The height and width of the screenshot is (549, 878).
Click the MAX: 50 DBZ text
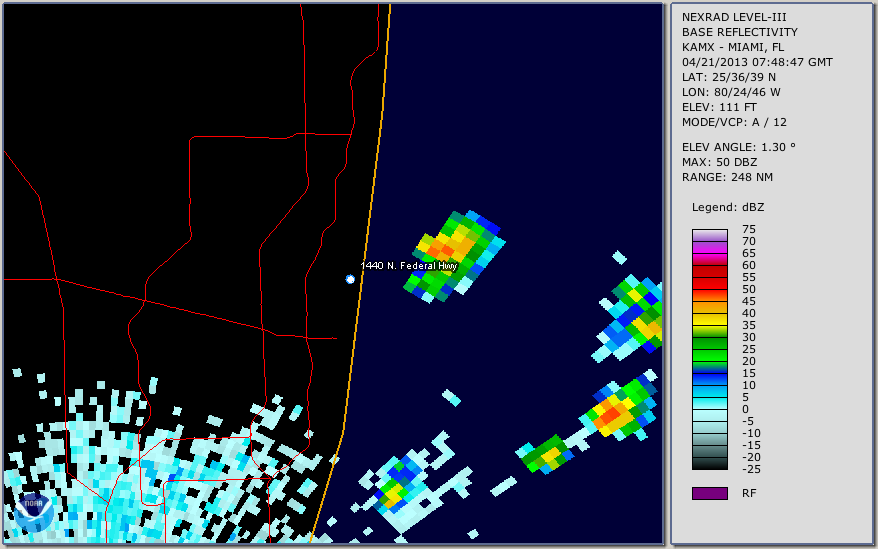(x=720, y=162)
